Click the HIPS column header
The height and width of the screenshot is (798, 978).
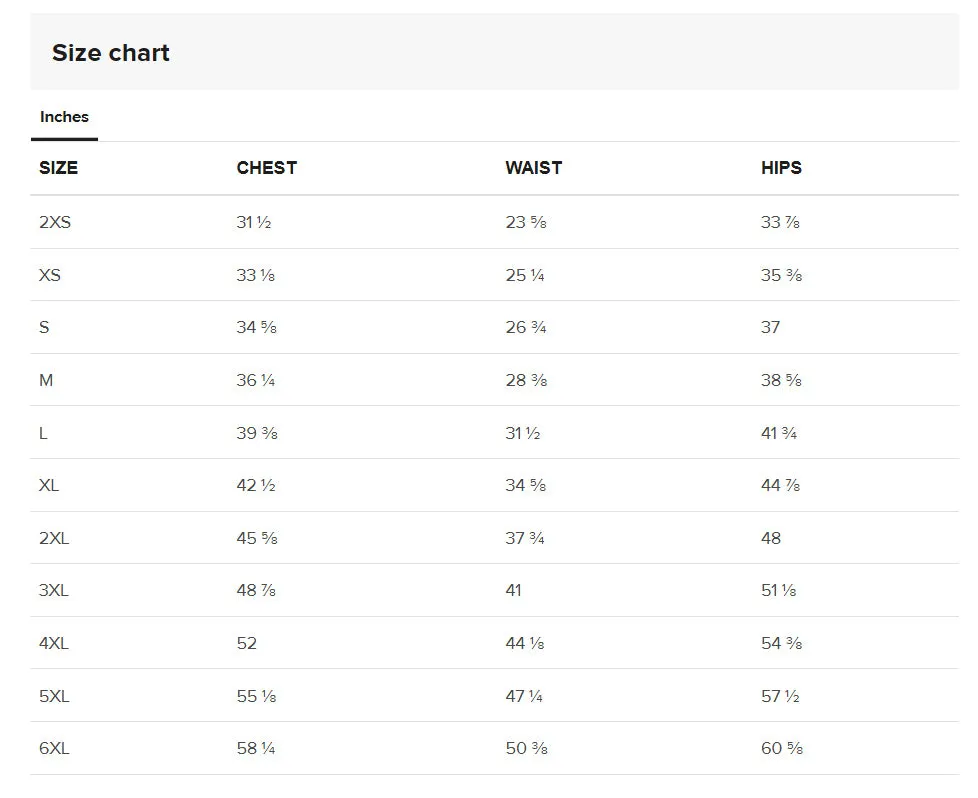point(782,168)
